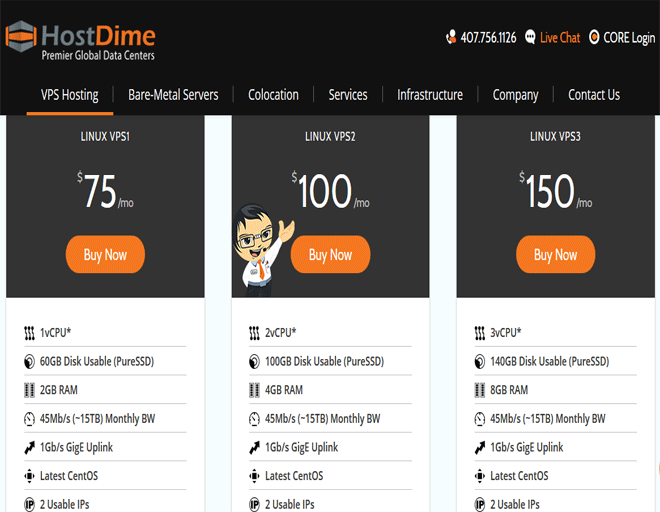Open the Company menu

coord(515,95)
